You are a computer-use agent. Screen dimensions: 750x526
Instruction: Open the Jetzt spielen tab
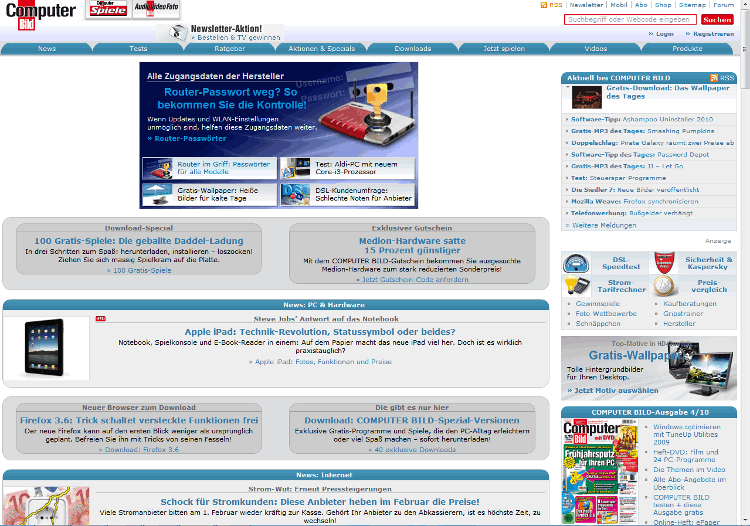coord(504,48)
